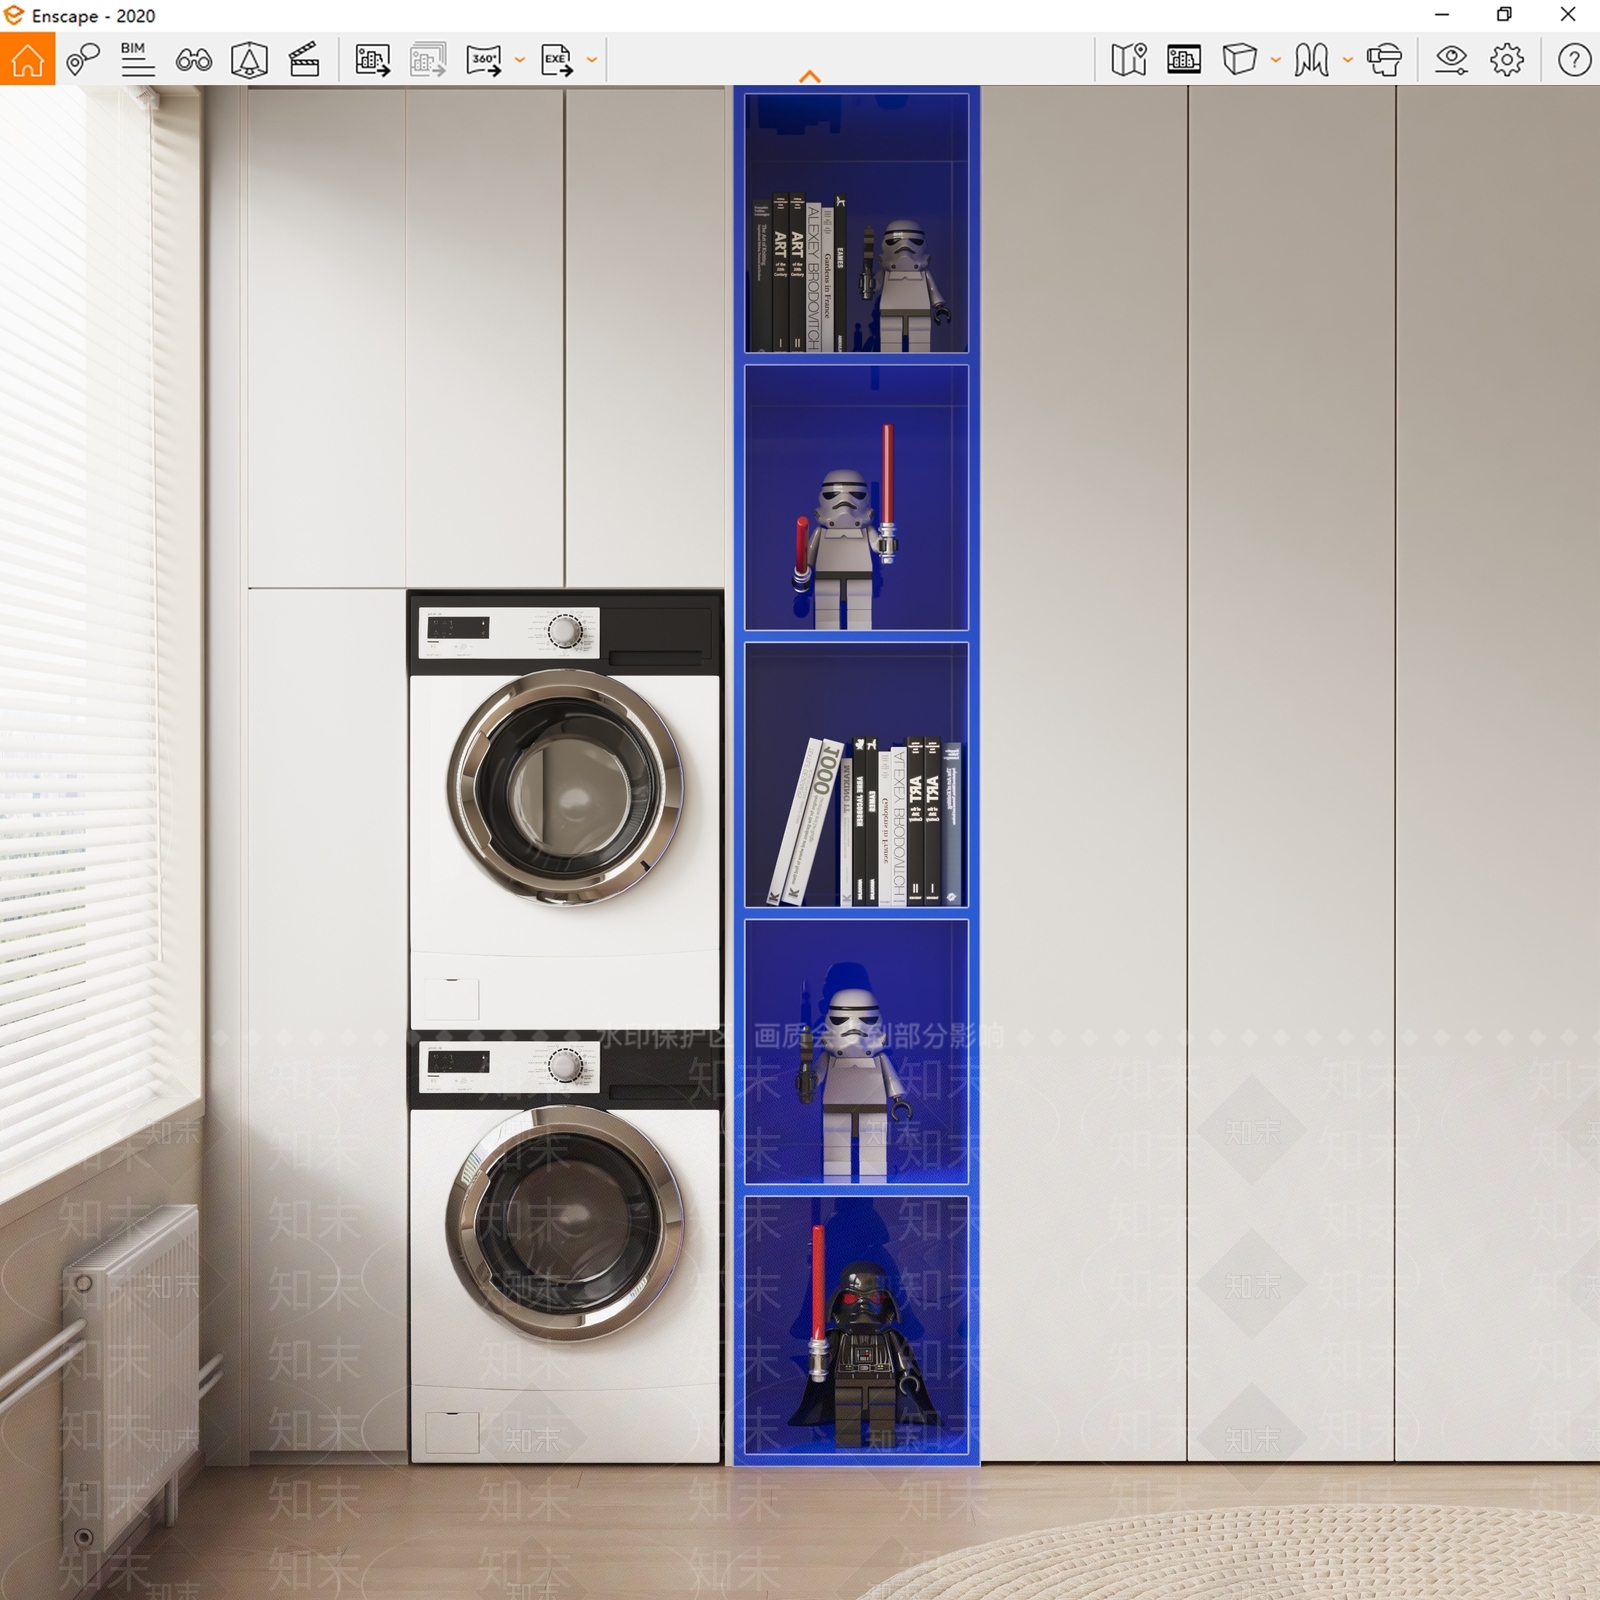The width and height of the screenshot is (1600, 1600).
Task: Expand the projection mode dropdown arrow
Action: tap(1275, 60)
